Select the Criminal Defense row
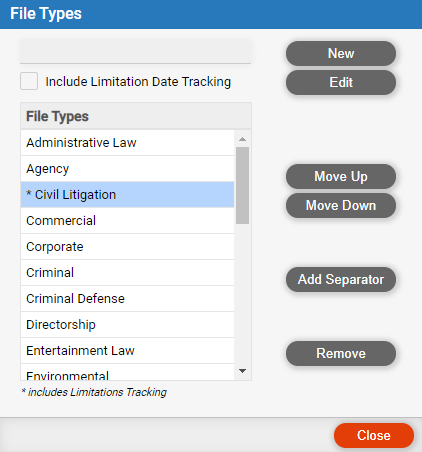The image size is (422, 452). tap(127, 299)
